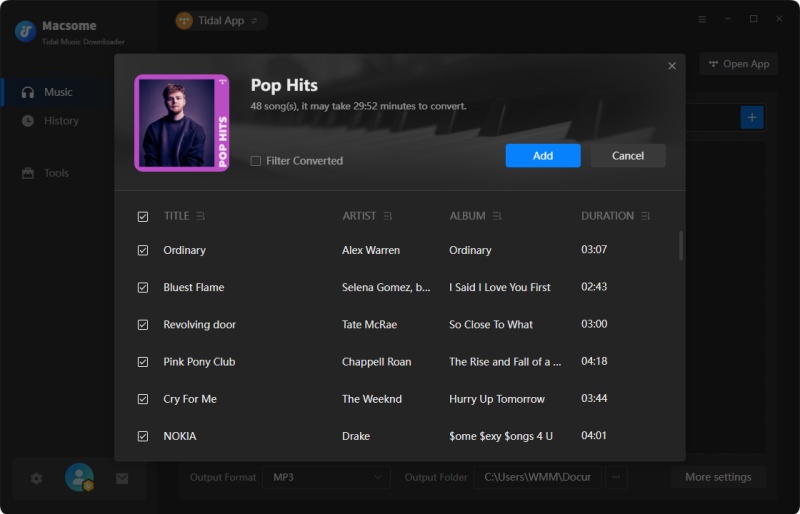This screenshot has height=514, width=800.
Task: Click duration 04:18
Action: pos(594,362)
